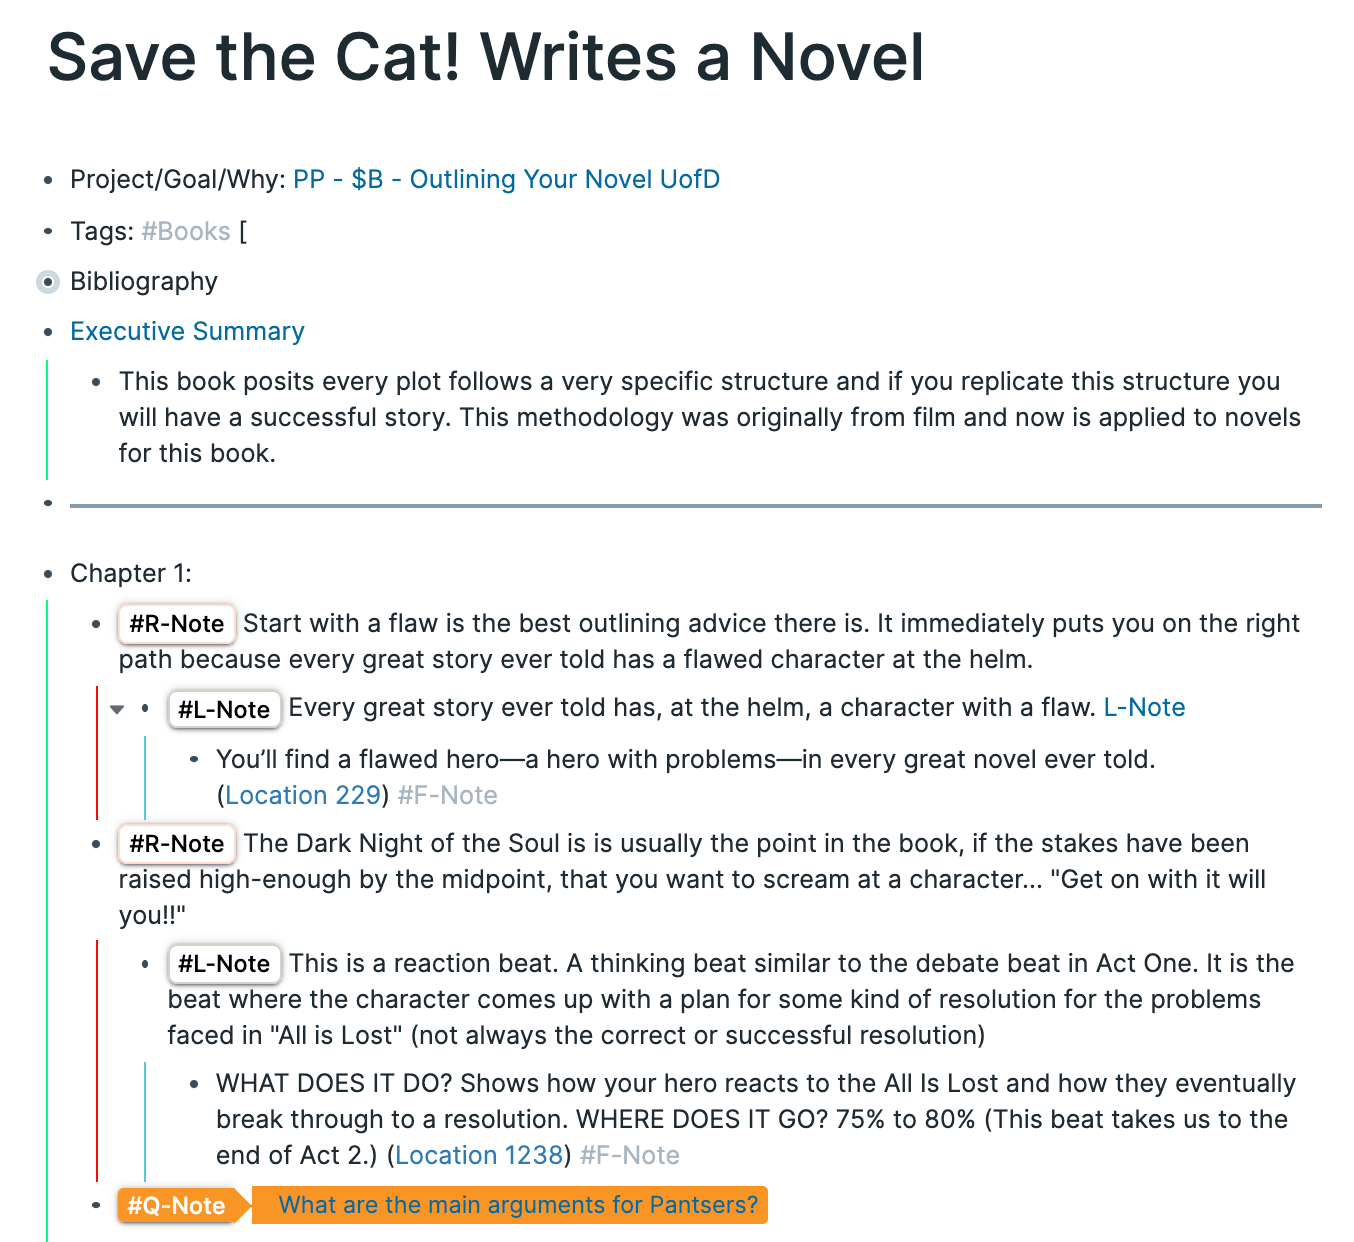The width and height of the screenshot is (1354, 1242).
Task: Click the bullet beside the Tags line
Action: coord(47,232)
